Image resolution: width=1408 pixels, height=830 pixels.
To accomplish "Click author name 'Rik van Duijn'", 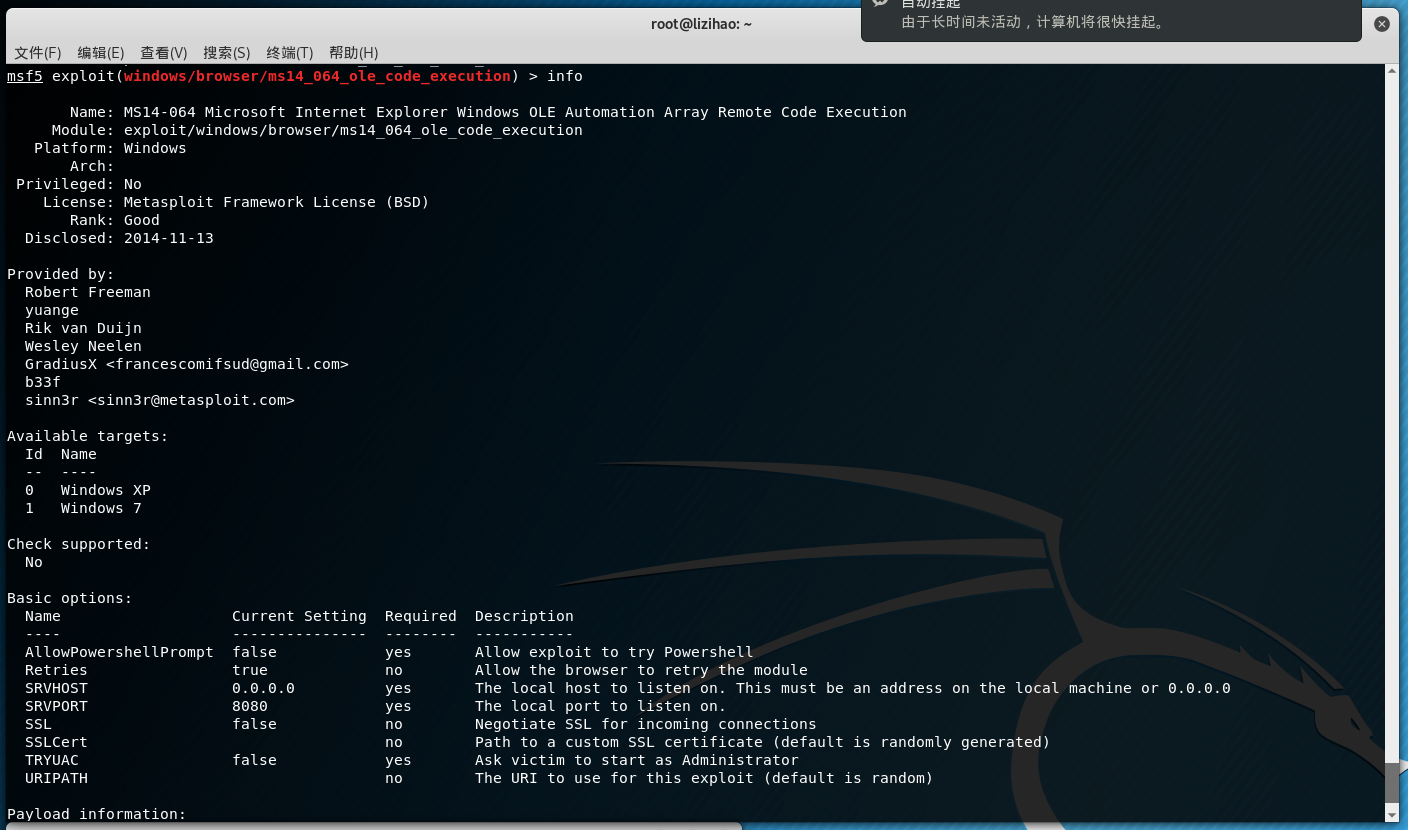I will [x=83, y=328].
